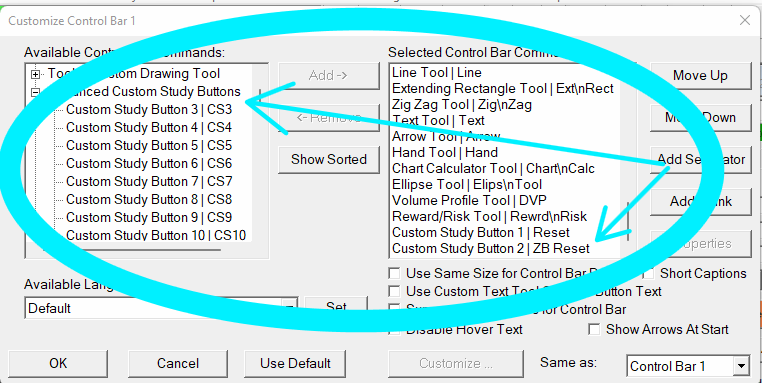
Task: Toggle Short Captions checkbox
Action: 649,274
